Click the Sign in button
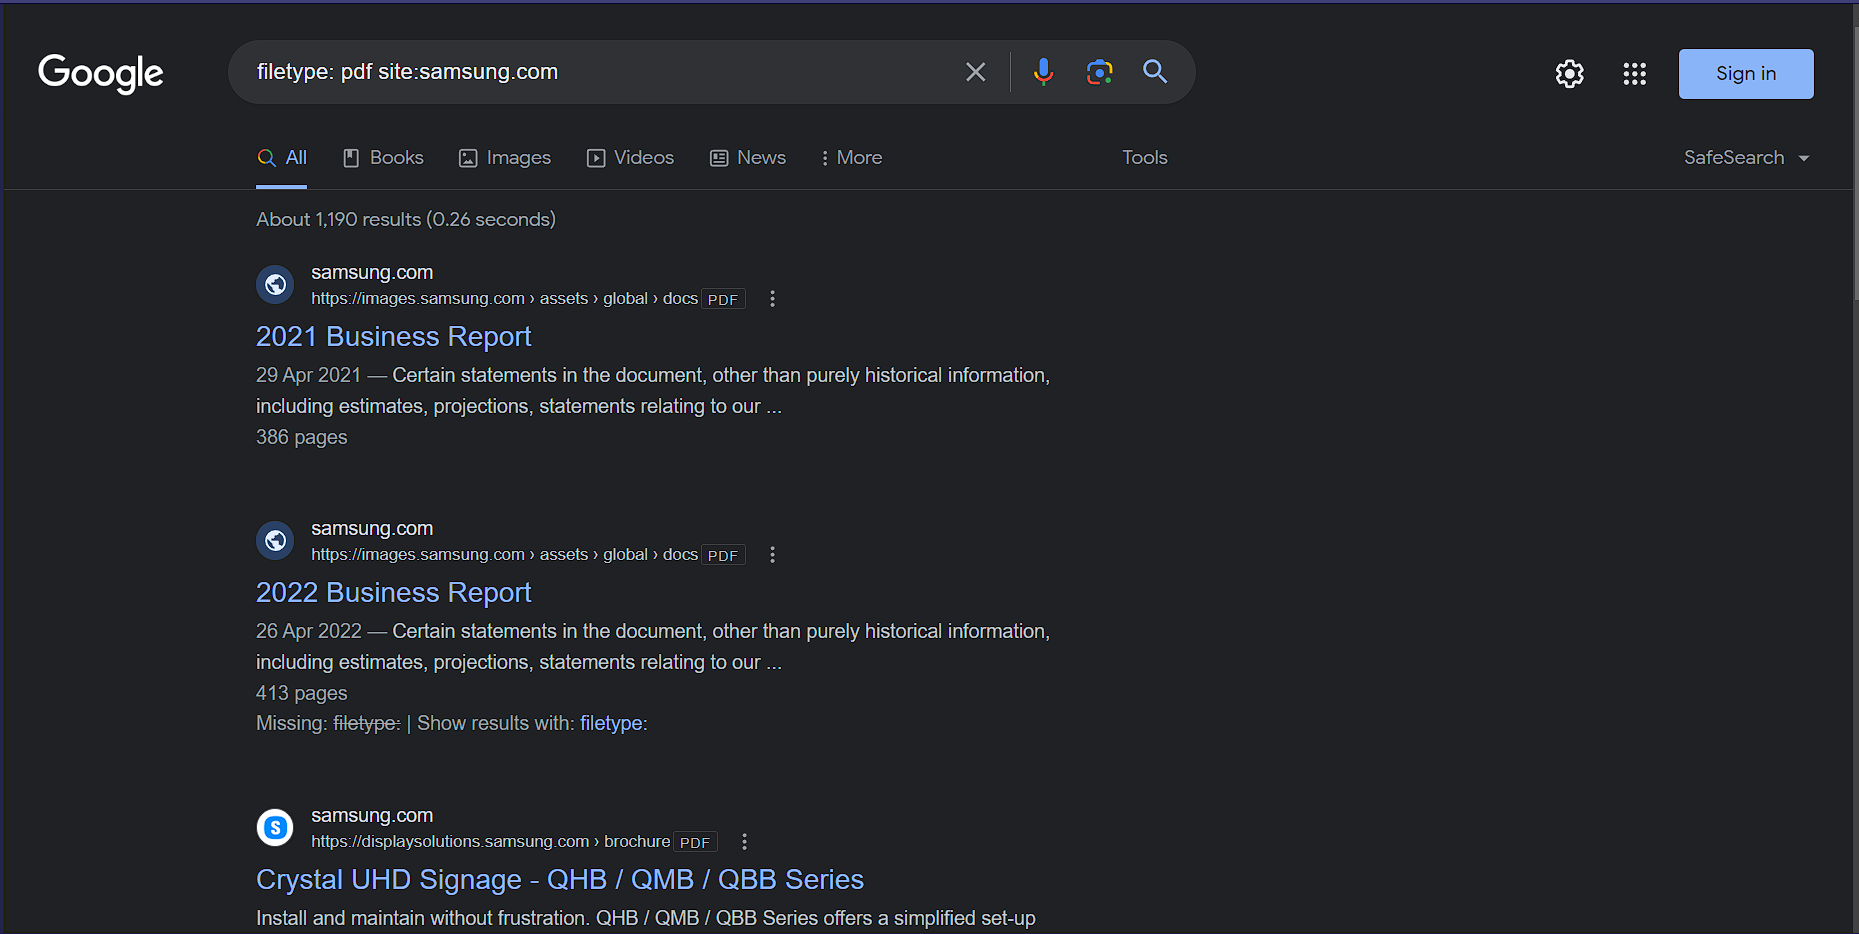1859x934 pixels. point(1745,74)
